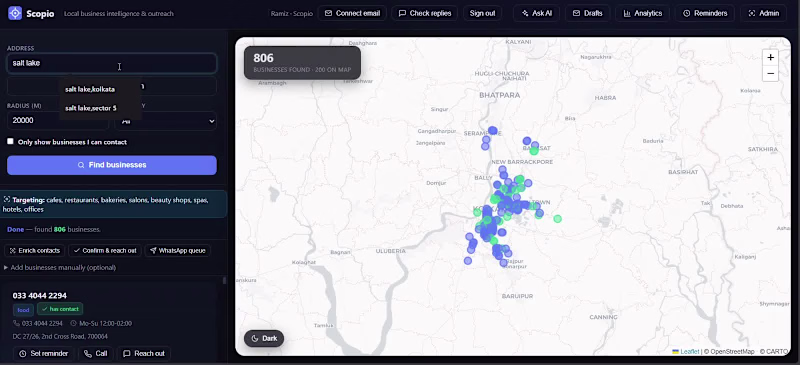Open the Admin section
This screenshot has width=800, height=365.
(x=763, y=13)
